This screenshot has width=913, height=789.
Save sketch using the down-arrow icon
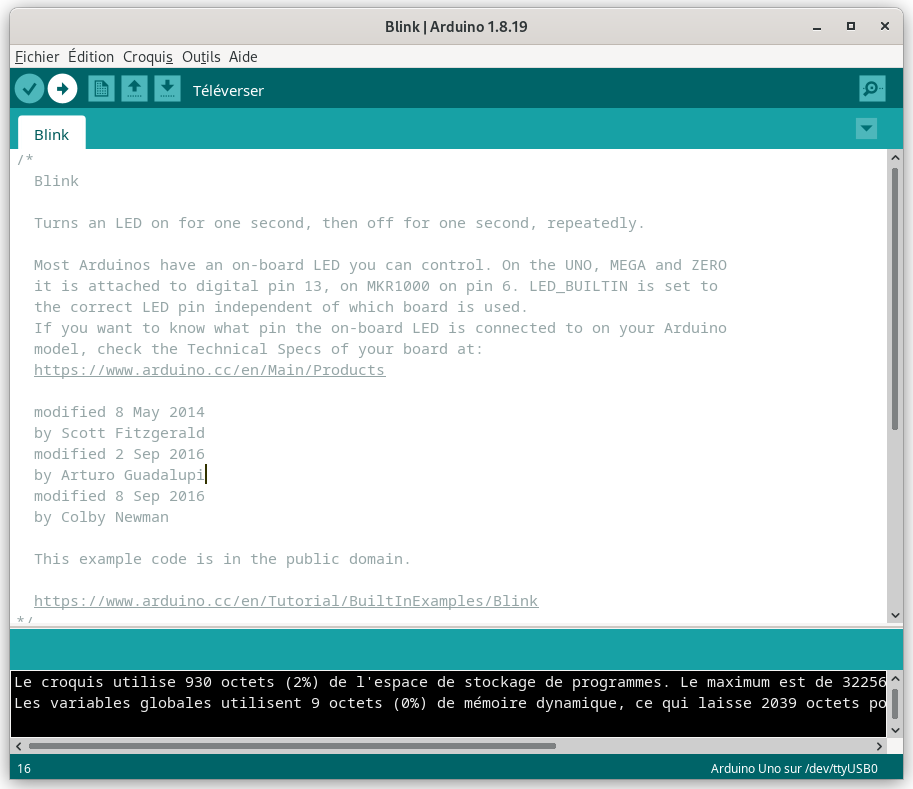pos(168,89)
